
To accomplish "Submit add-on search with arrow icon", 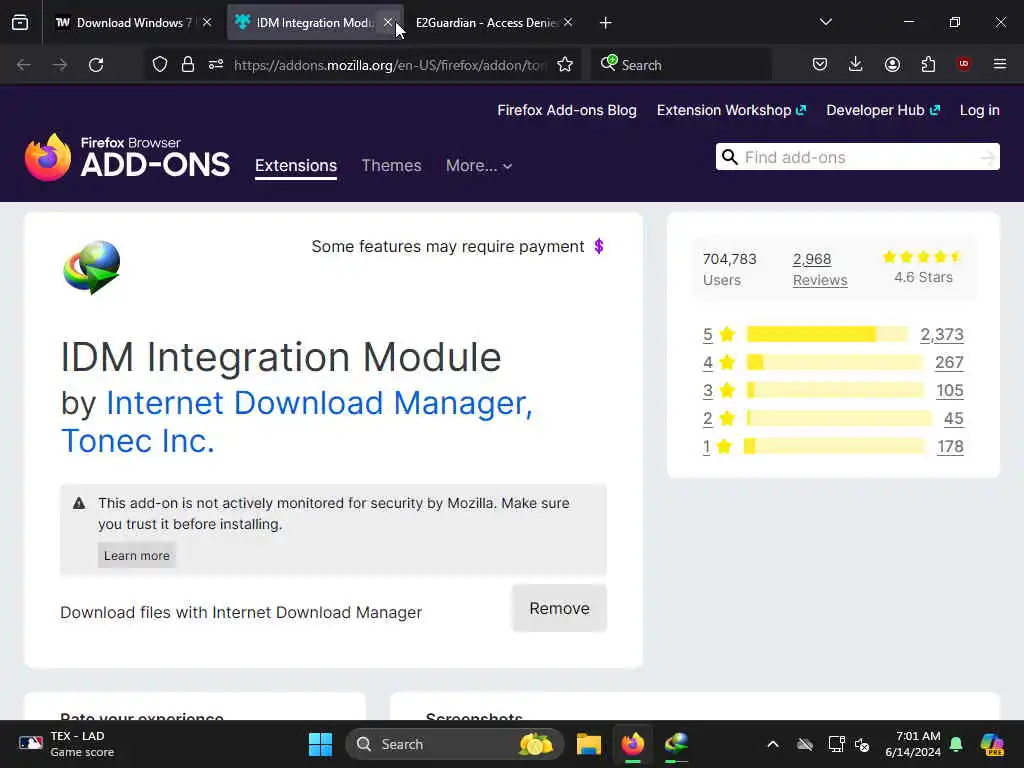I will (987, 157).
